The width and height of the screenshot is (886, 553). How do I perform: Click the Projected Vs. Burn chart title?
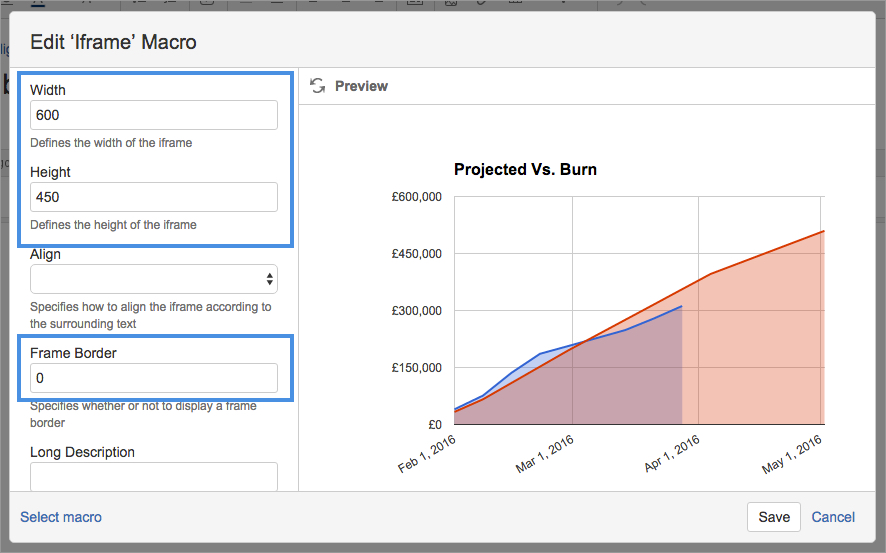pyautogui.click(x=525, y=169)
